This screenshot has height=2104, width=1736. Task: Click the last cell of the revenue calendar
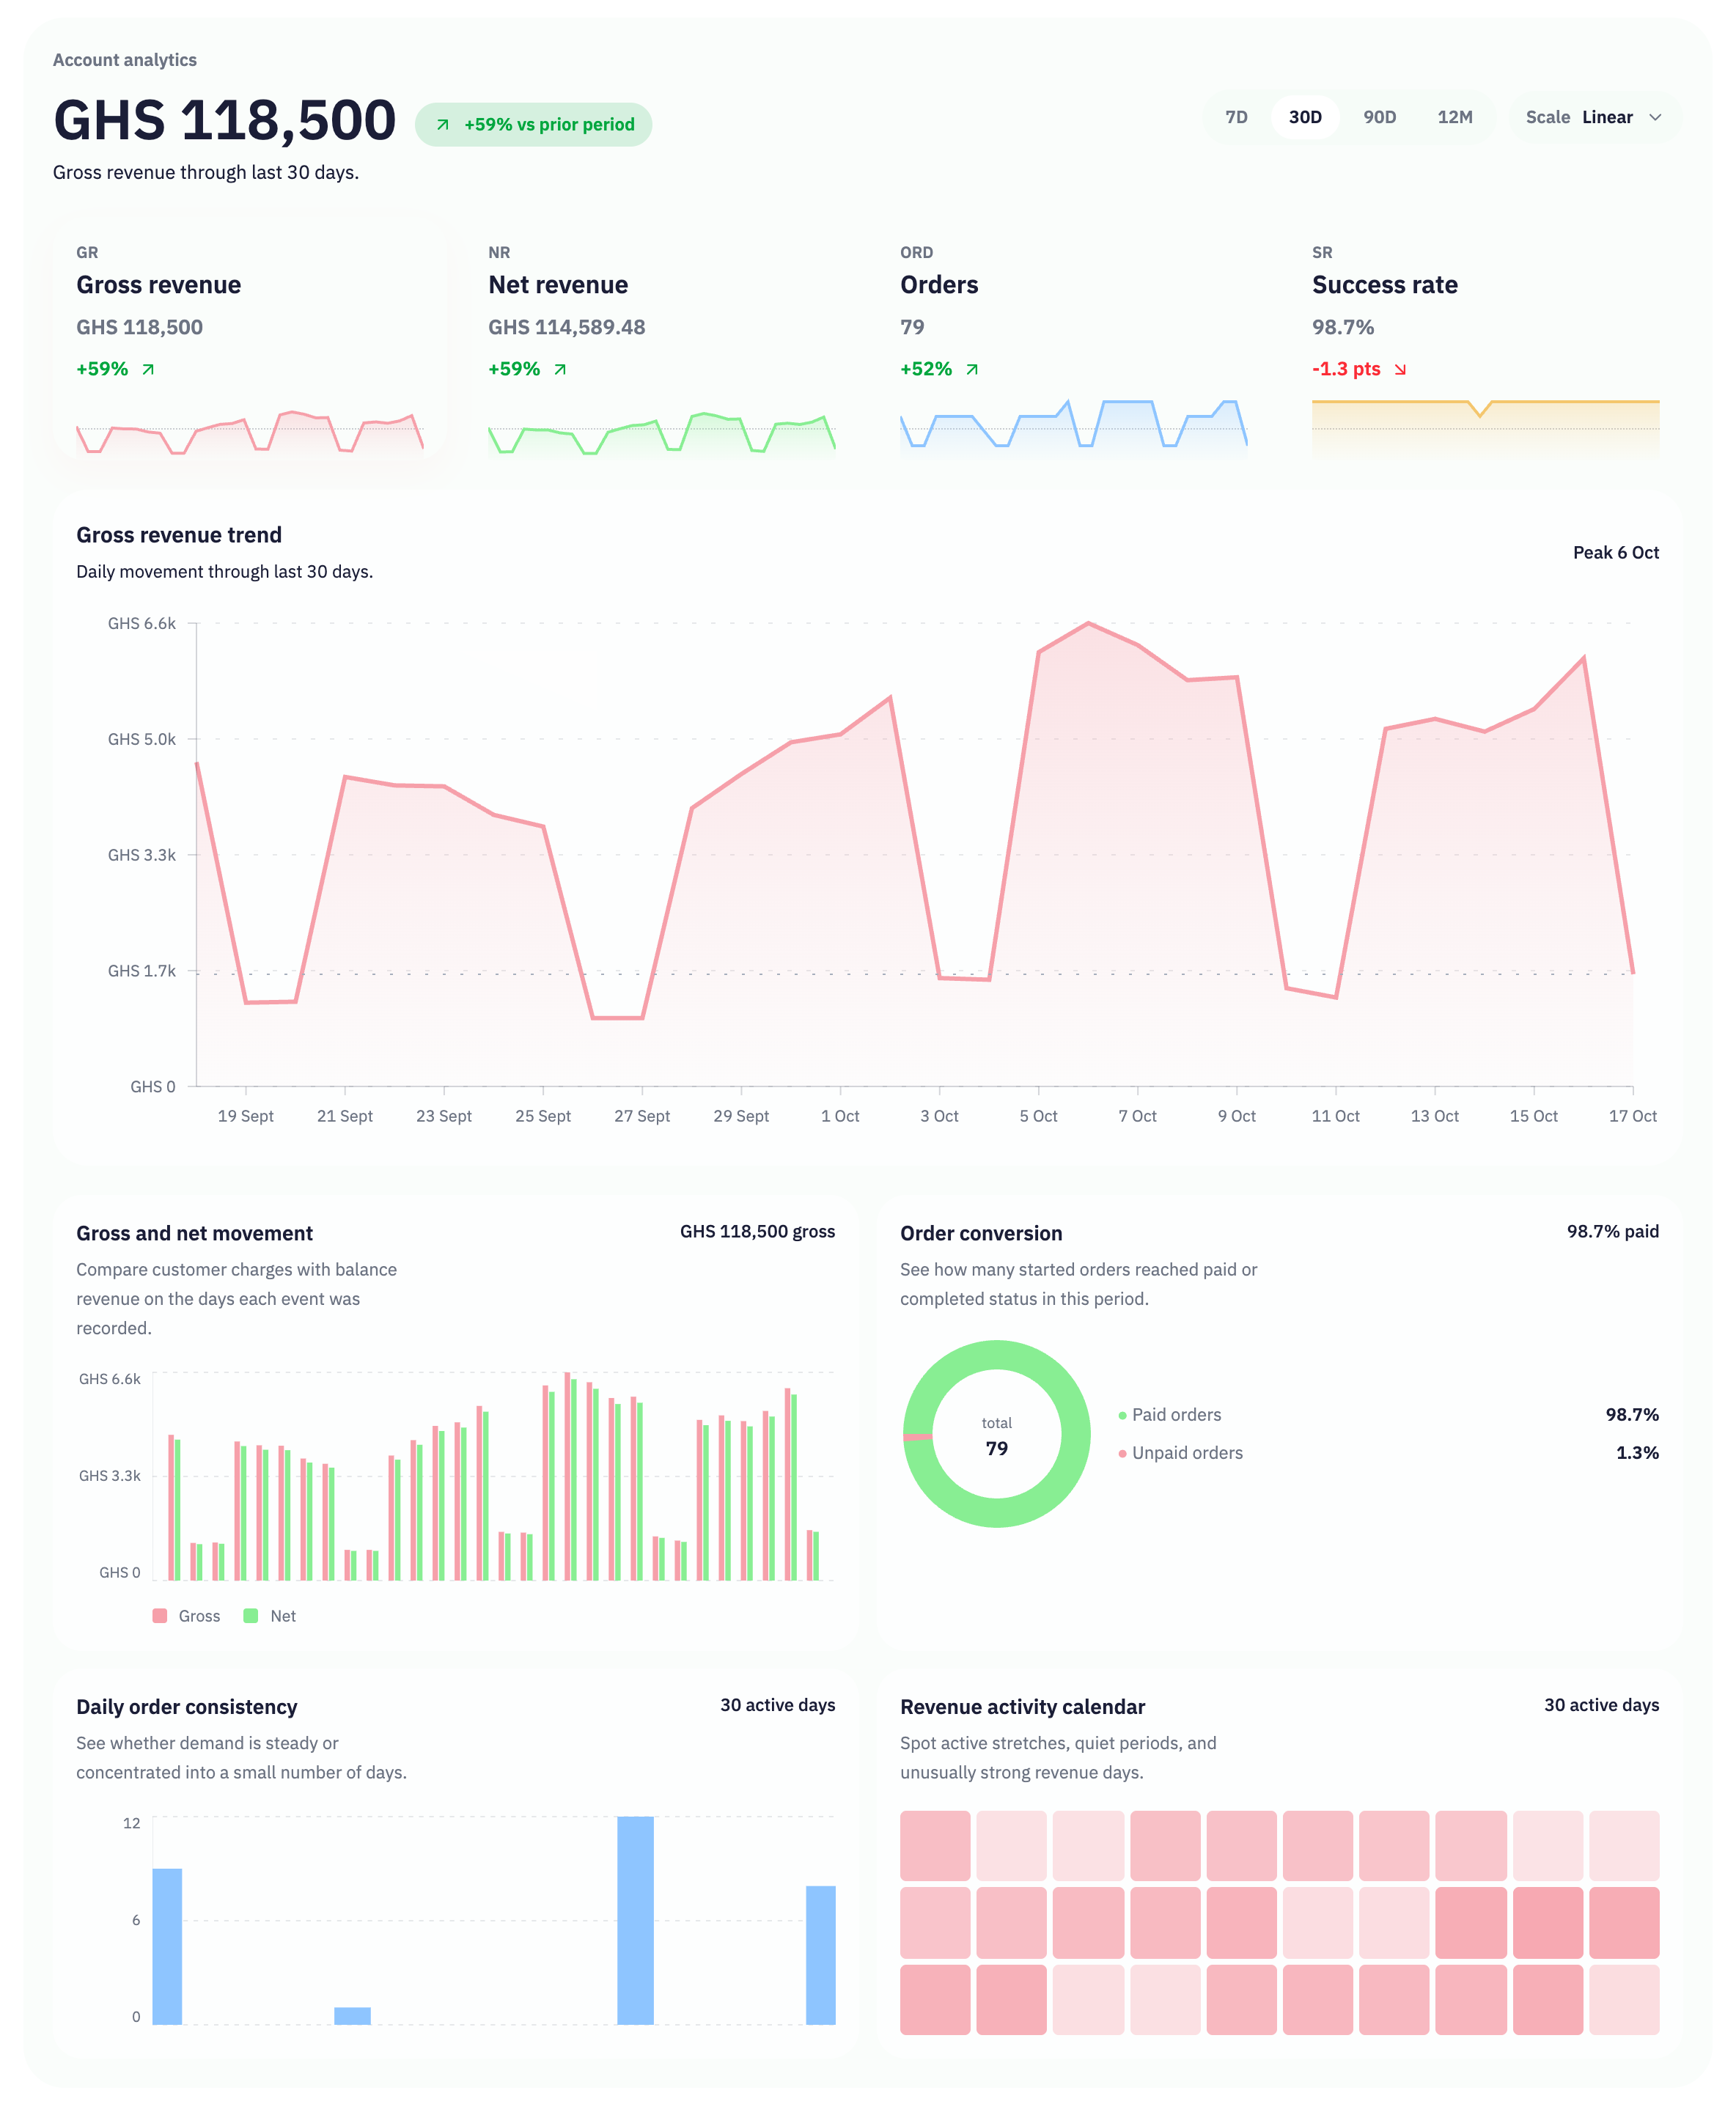coord(1624,1999)
